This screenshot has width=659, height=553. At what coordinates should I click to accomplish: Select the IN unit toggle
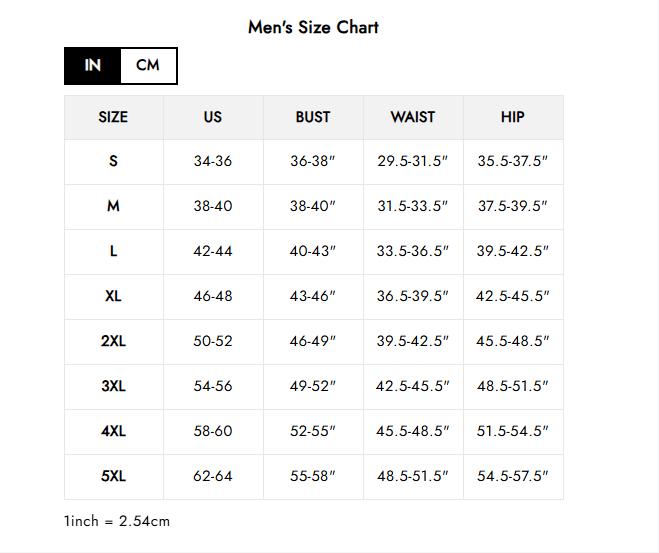pyautogui.click(x=93, y=66)
